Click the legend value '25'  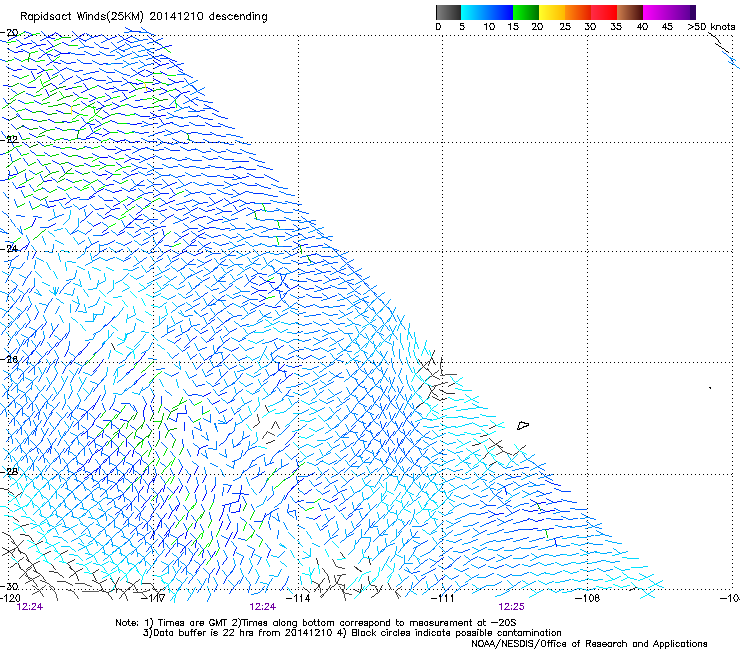pyautogui.click(x=565, y=27)
